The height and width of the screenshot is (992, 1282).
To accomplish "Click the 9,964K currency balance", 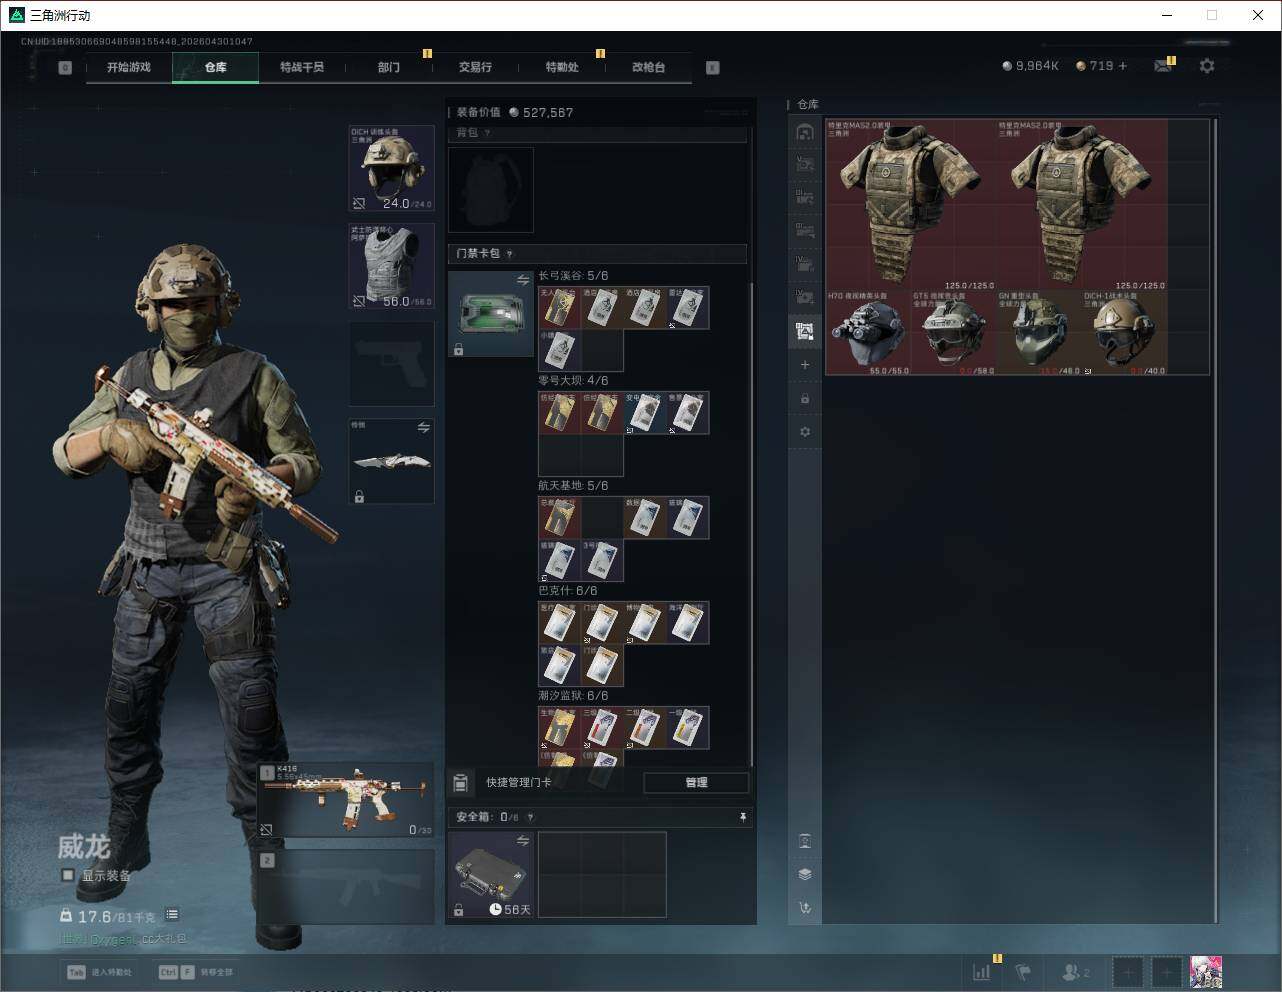I will pos(1030,66).
